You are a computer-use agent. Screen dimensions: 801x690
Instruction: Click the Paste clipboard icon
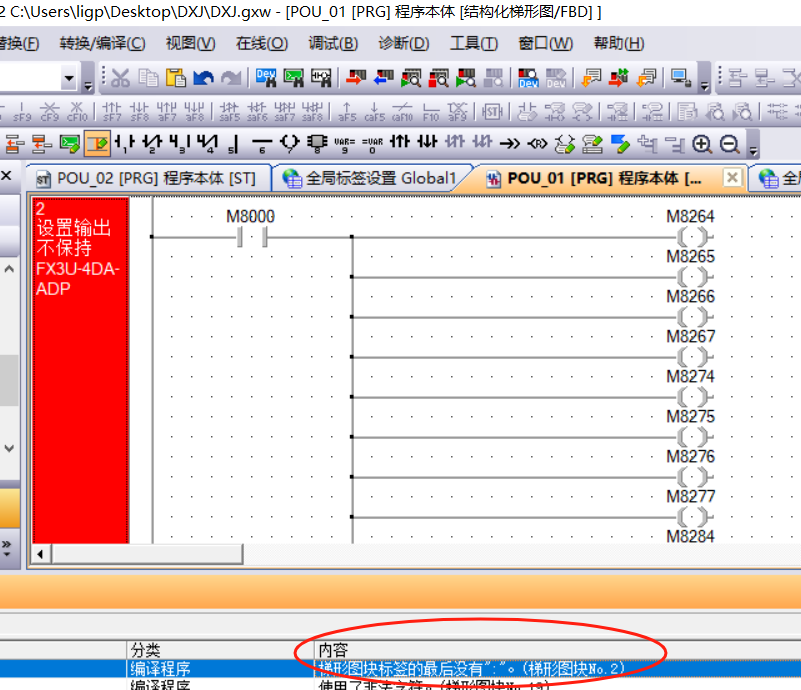click(x=176, y=78)
